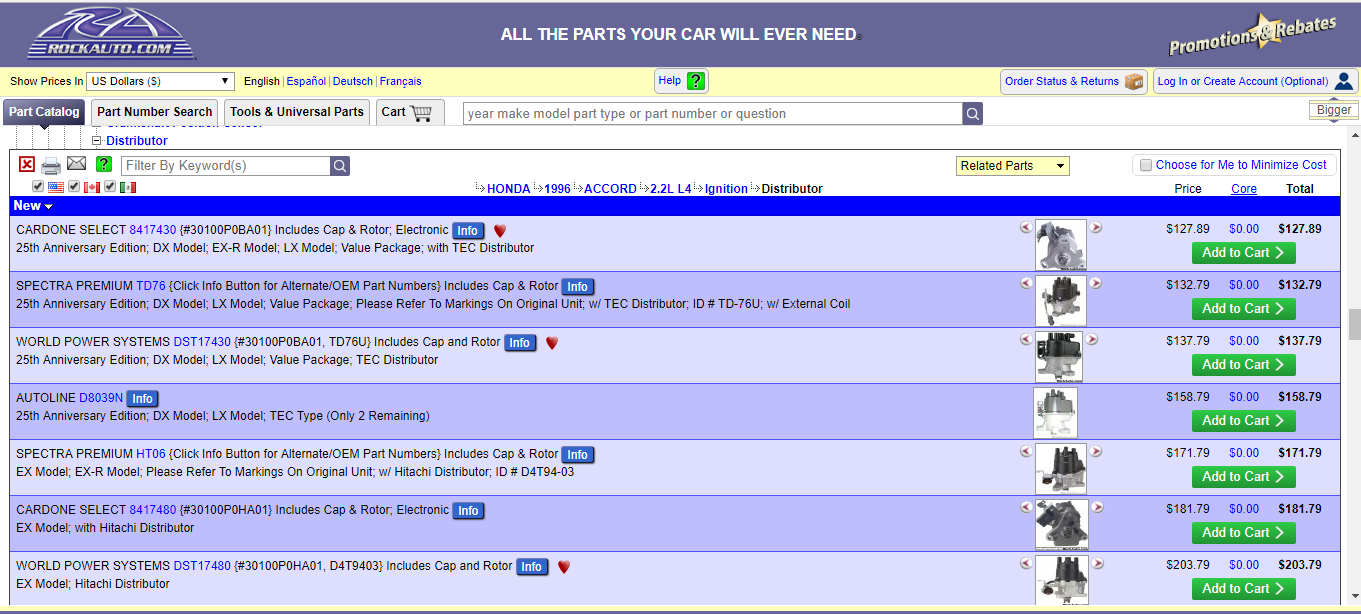Open the Related Parts dropdown
The width and height of the screenshot is (1361, 614).
[1013, 166]
